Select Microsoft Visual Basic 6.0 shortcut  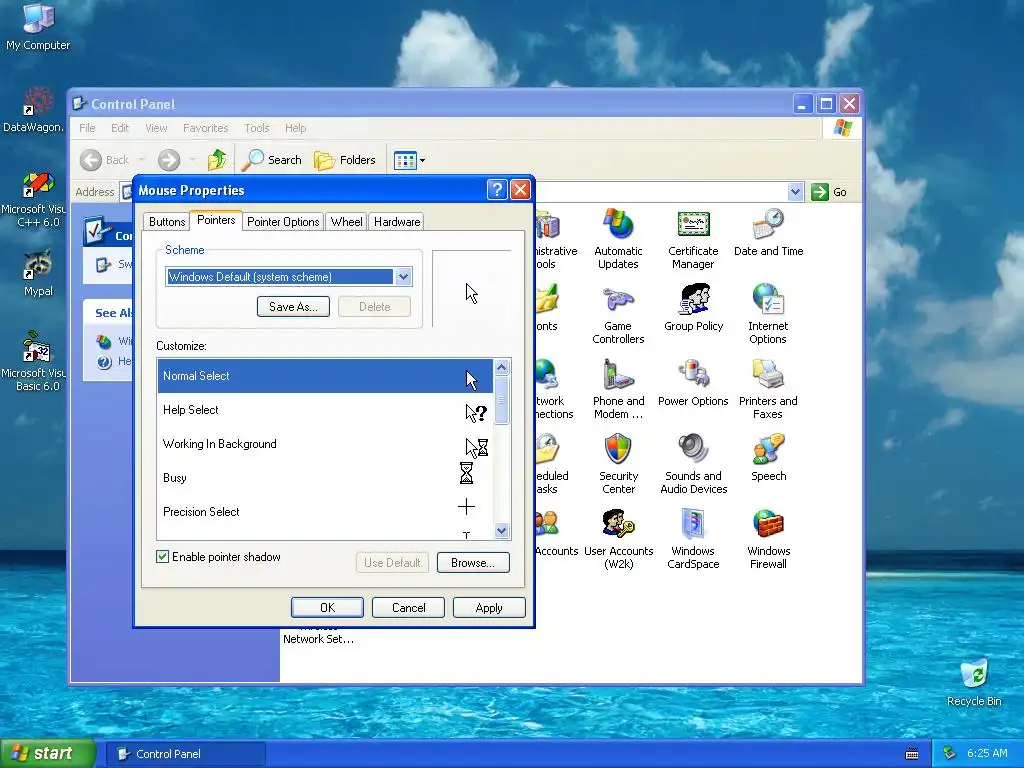tap(34, 362)
